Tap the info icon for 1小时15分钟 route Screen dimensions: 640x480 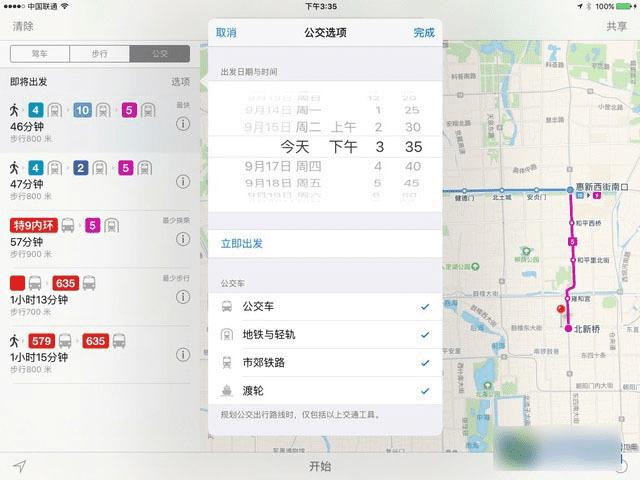pos(183,354)
